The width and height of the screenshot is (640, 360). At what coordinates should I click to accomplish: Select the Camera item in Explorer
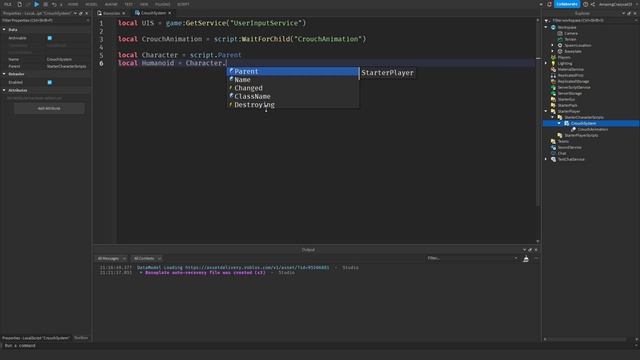(571, 33)
